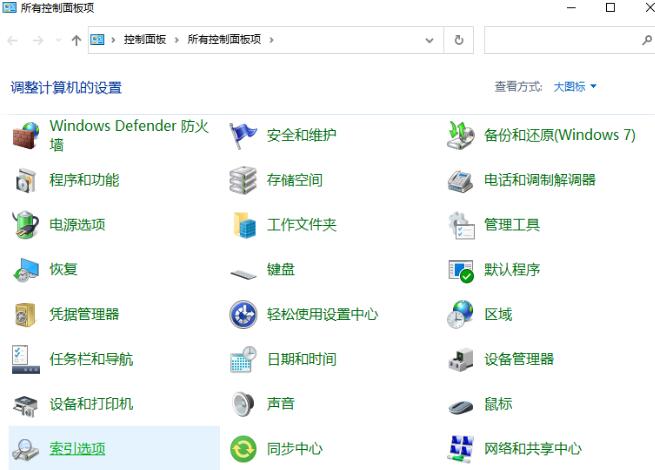Click the 网络和共享中心 icon
The image size is (655, 470).
pyautogui.click(x=460, y=449)
